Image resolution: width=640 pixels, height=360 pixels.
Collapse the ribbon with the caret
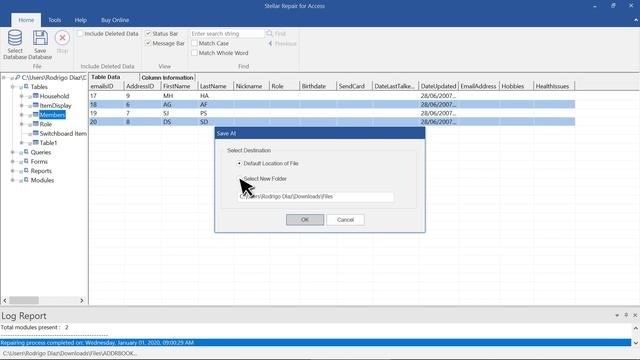point(636,20)
